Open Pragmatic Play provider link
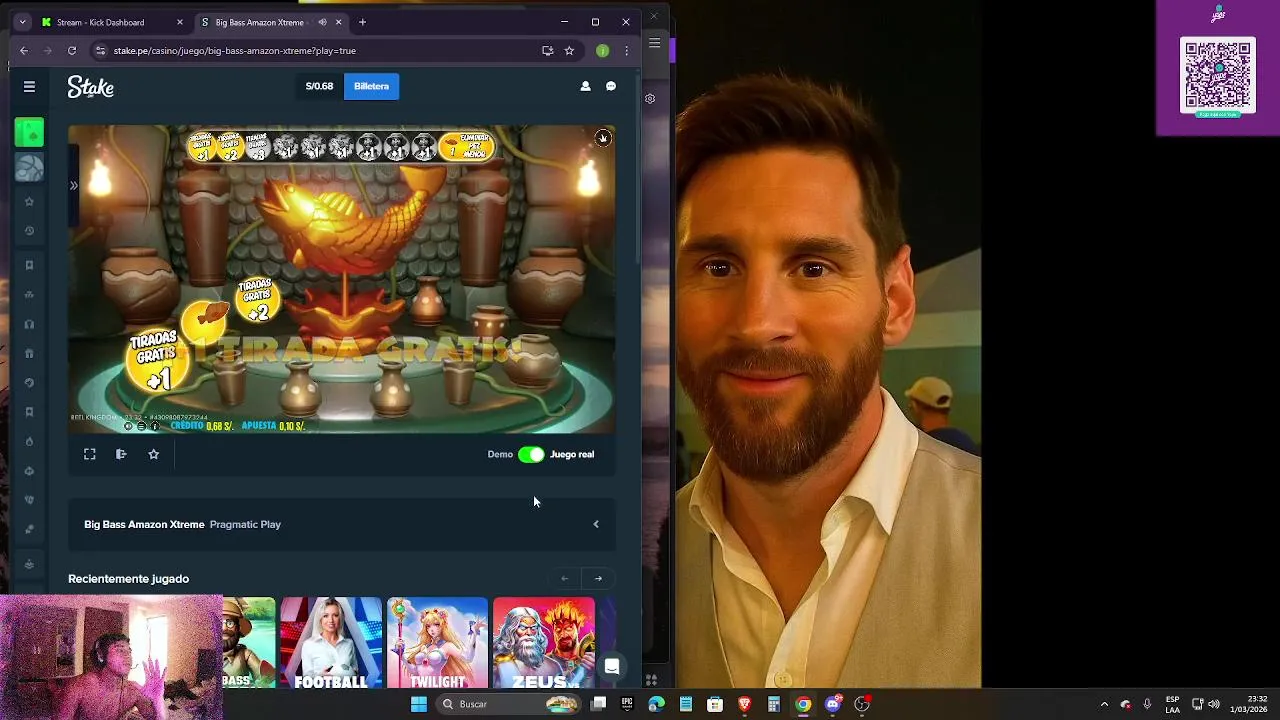Screen dimensions: 1280x720 (x=245, y=524)
